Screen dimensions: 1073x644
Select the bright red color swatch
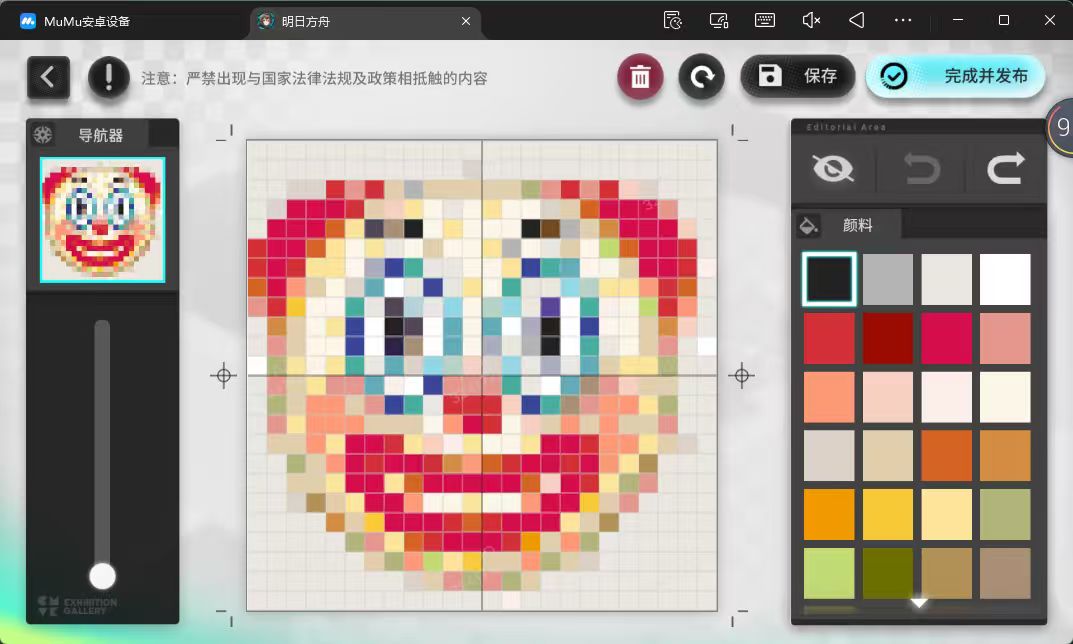(829, 338)
